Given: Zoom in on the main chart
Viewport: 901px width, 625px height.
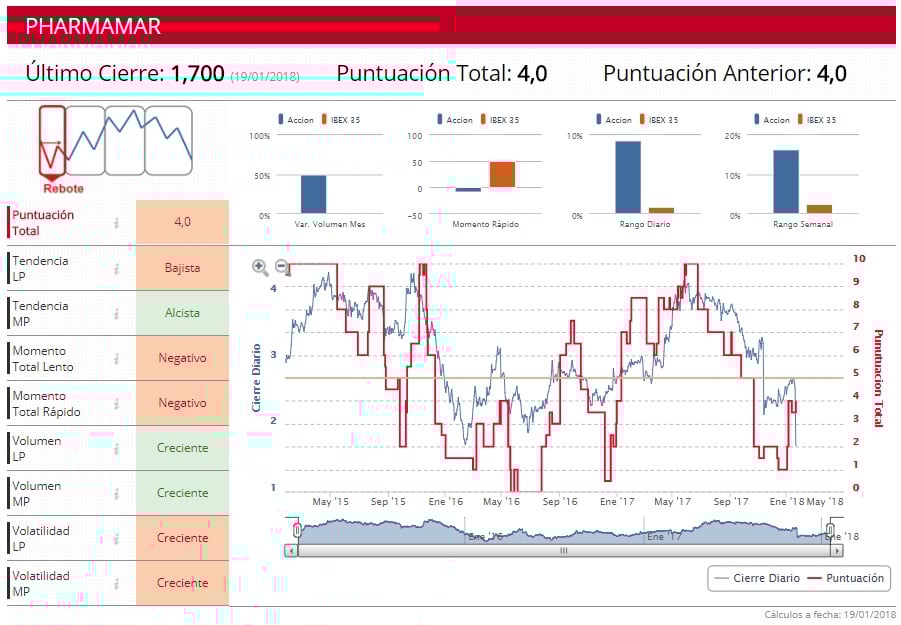Looking at the screenshot, I should click(x=260, y=267).
